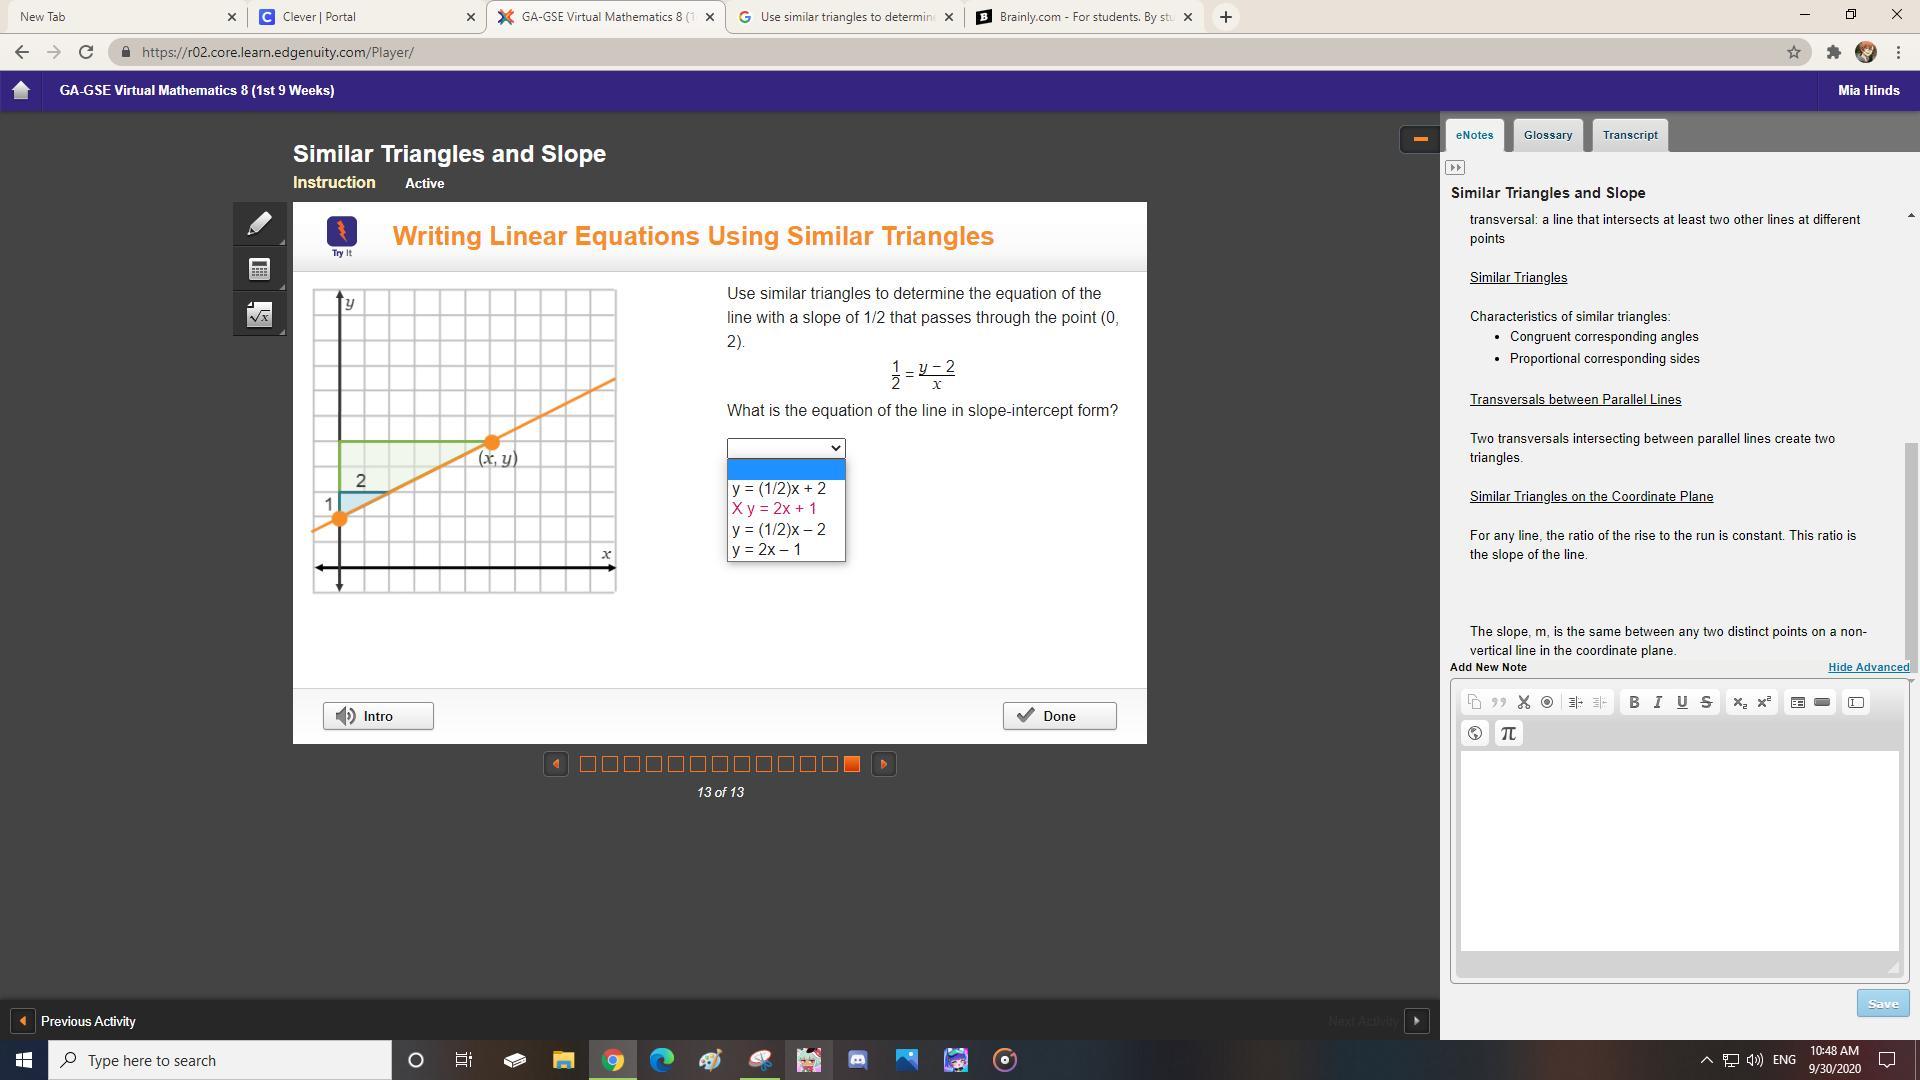
Task: Open Discord from the taskbar
Action: point(857,1060)
